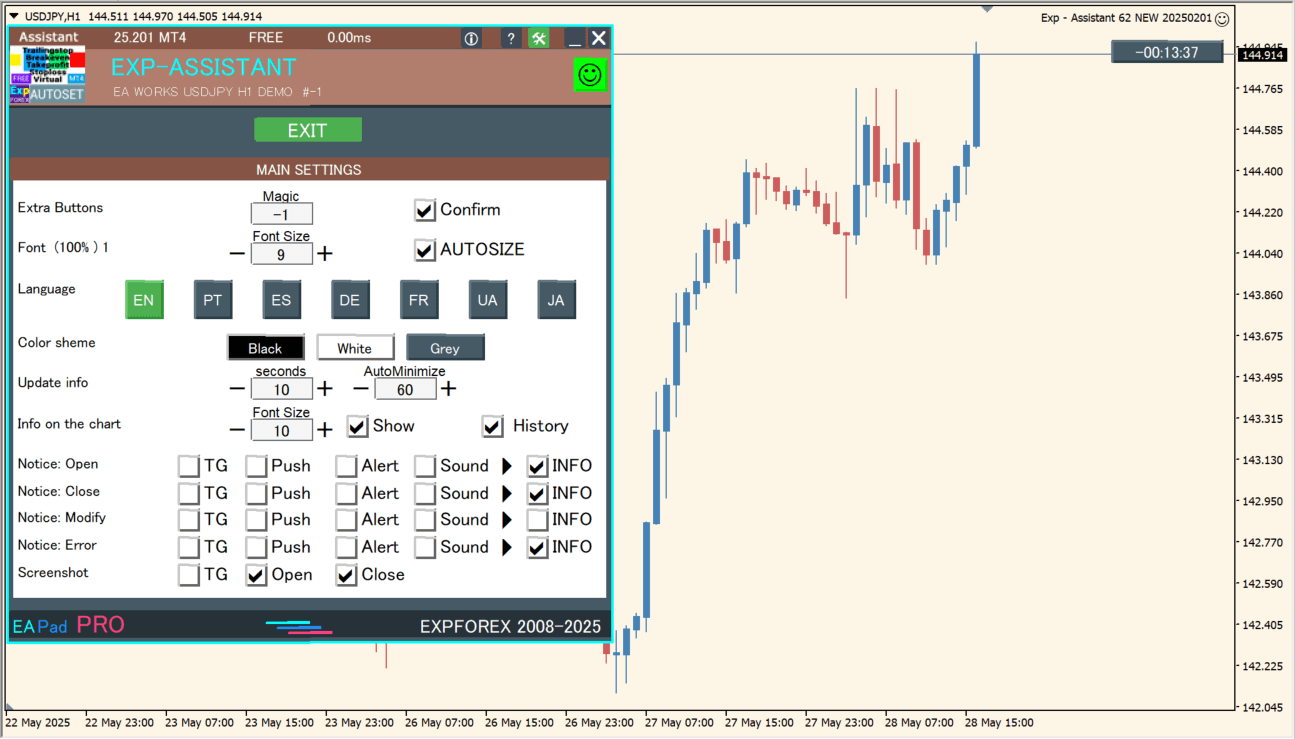Close the Assistant panel with X
Image resolution: width=1295 pixels, height=739 pixels.
tap(598, 38)
